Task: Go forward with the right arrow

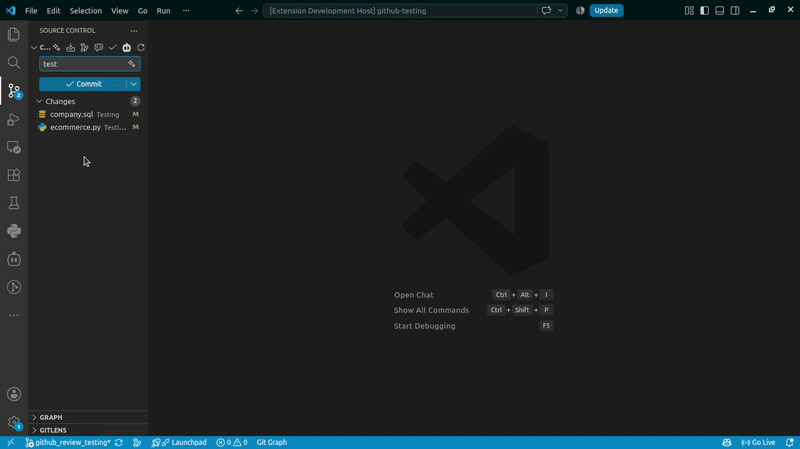Action: click(254, 11)
